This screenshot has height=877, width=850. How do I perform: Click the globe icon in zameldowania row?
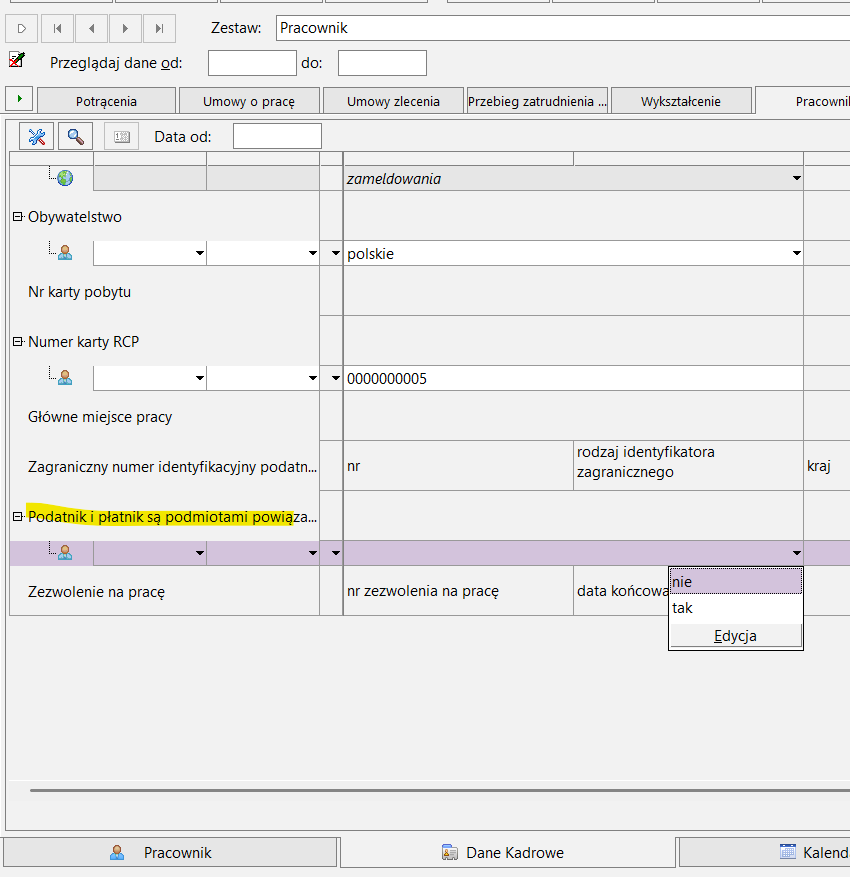(65, 178)
